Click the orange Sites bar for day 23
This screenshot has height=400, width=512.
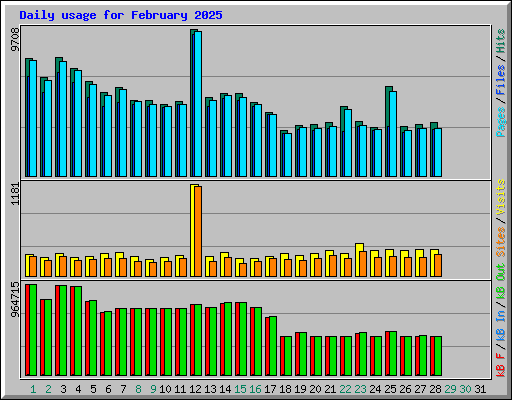point(363,264)
